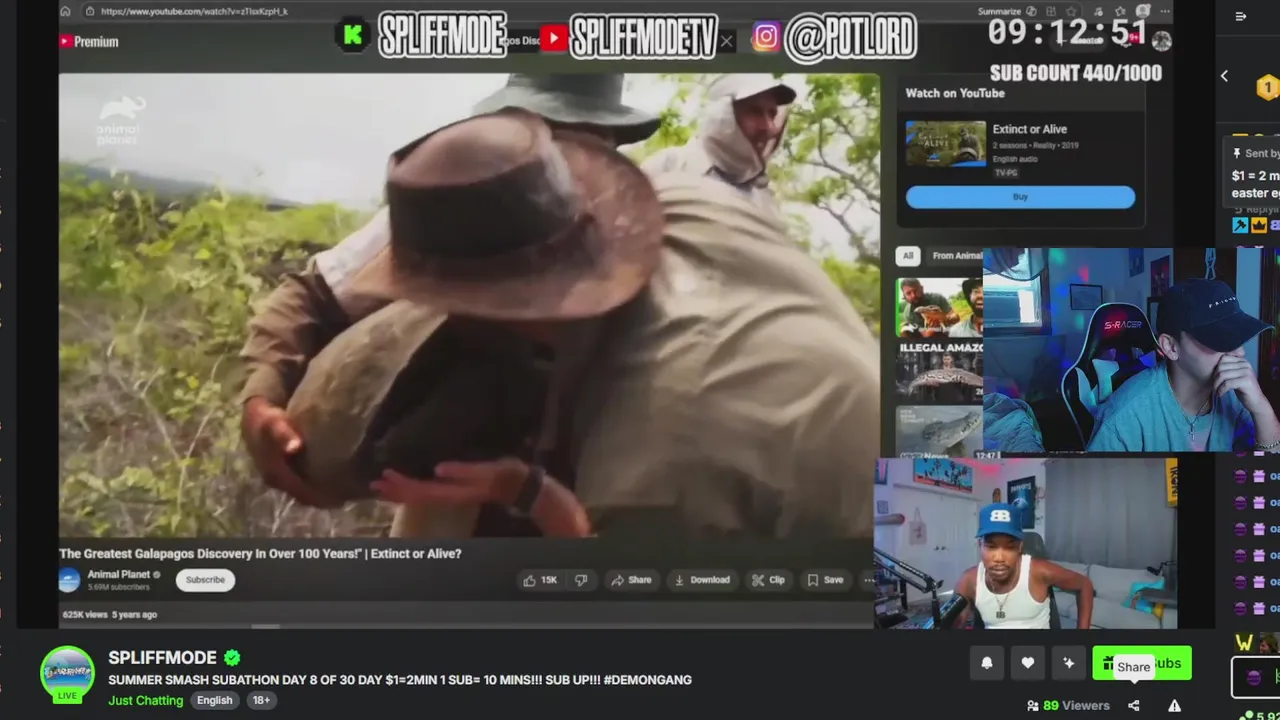
Task: Open the two-men recommended video thumbnail
Action: coord(939,307)
